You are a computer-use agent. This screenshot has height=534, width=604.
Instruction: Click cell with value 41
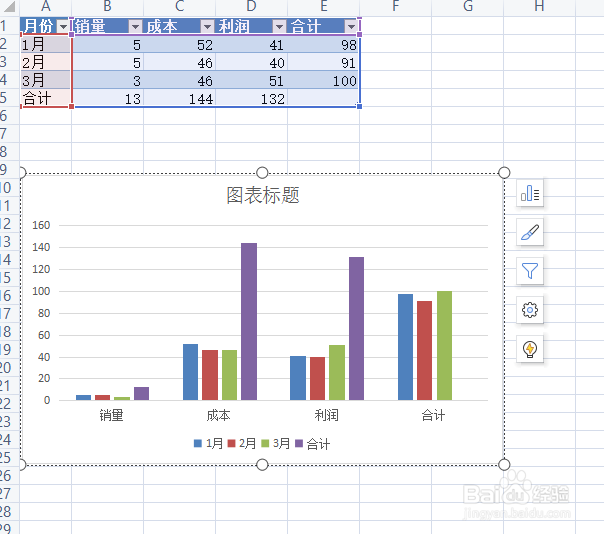click(x=252, y=45)
